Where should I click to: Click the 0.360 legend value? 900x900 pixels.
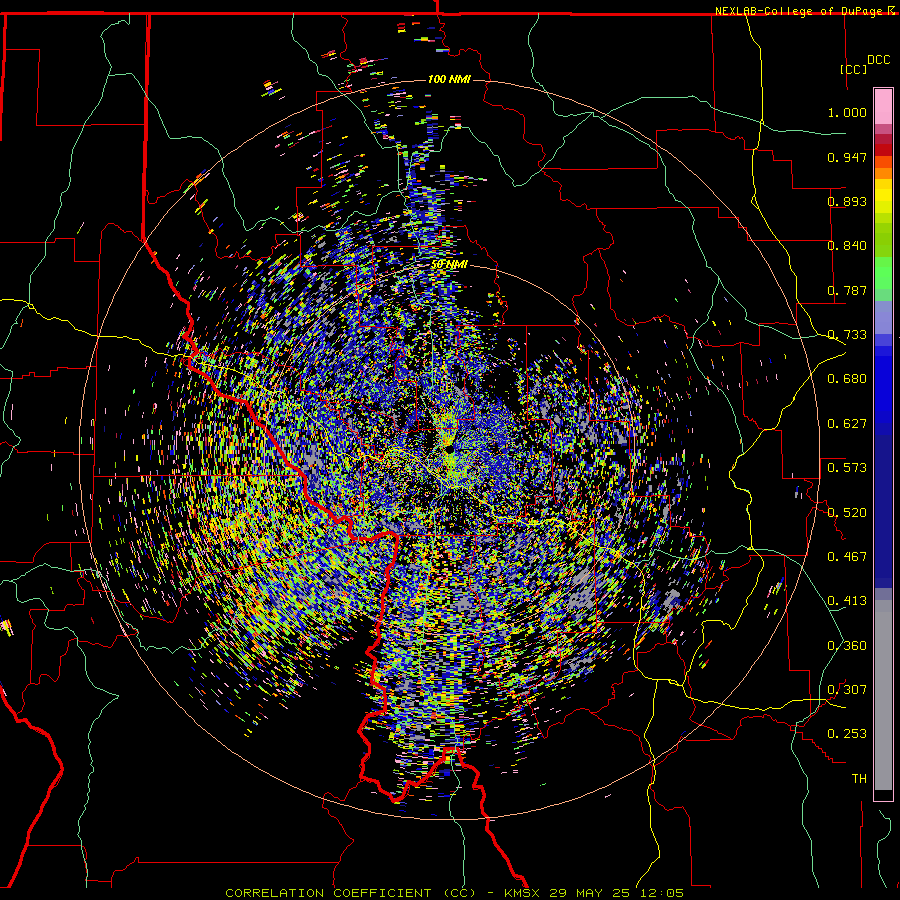click(847, 646)
